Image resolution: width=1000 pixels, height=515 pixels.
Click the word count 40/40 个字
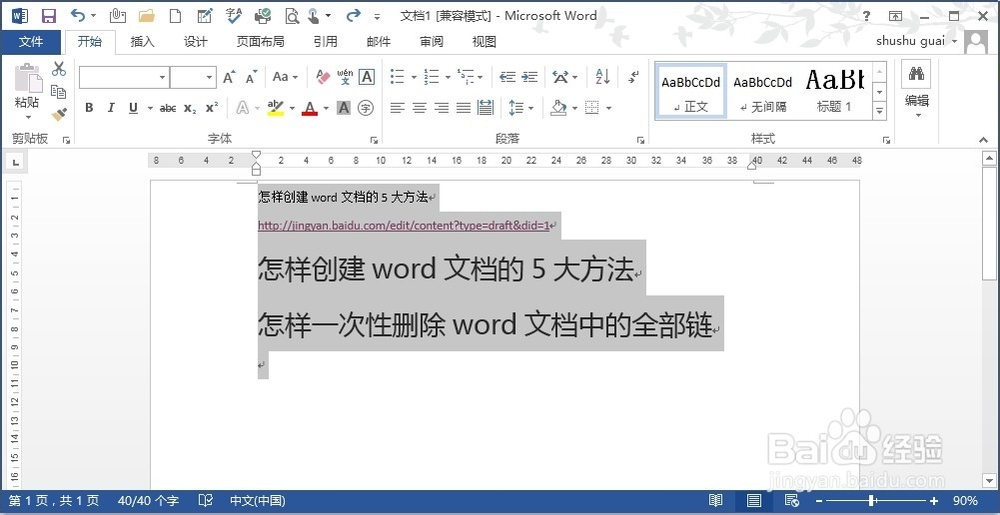148,501
